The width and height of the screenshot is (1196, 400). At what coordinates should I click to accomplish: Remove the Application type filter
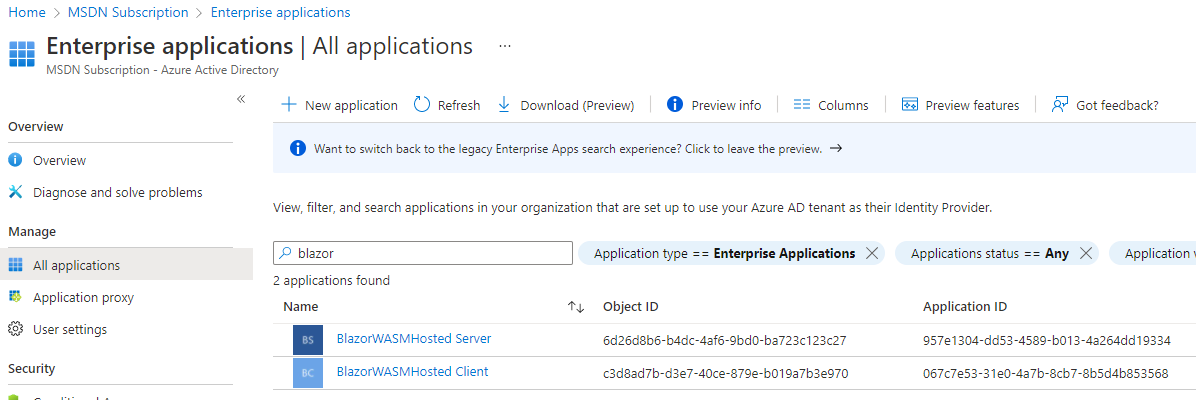coord(872,254)
